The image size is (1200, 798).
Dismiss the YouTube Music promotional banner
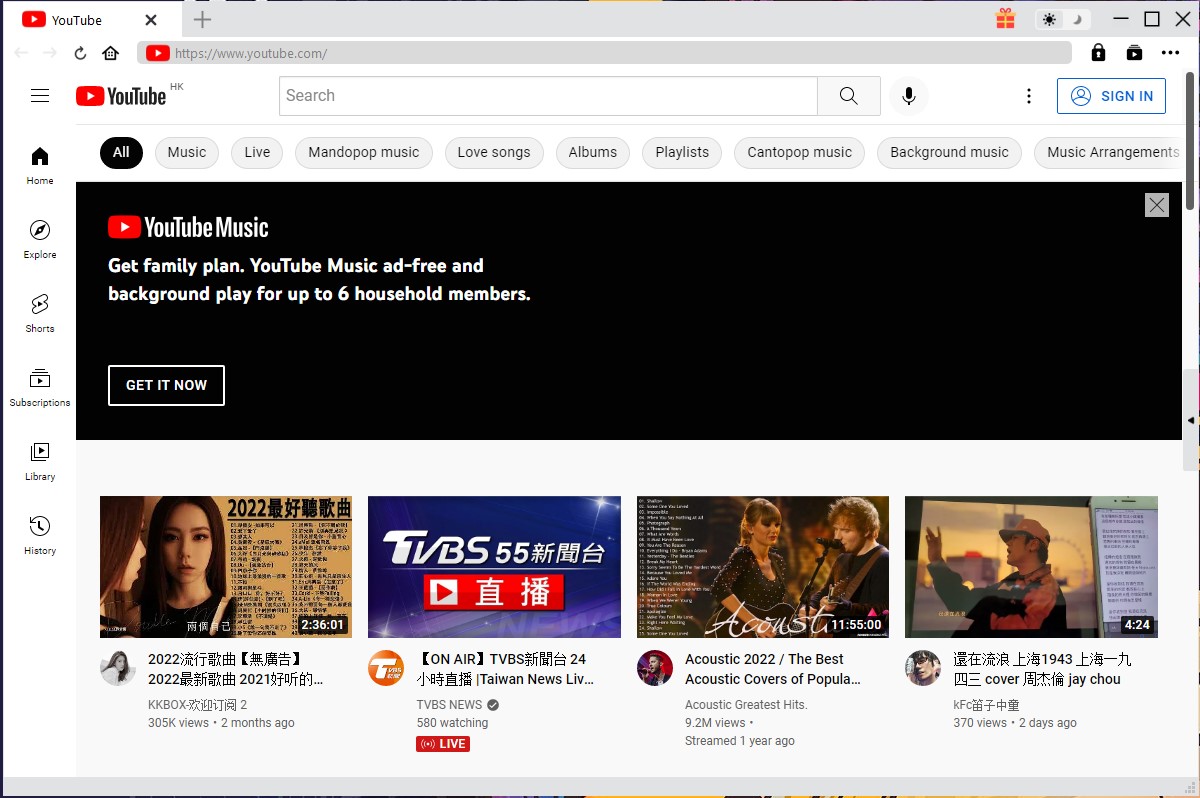click(x=1156, y=205)
